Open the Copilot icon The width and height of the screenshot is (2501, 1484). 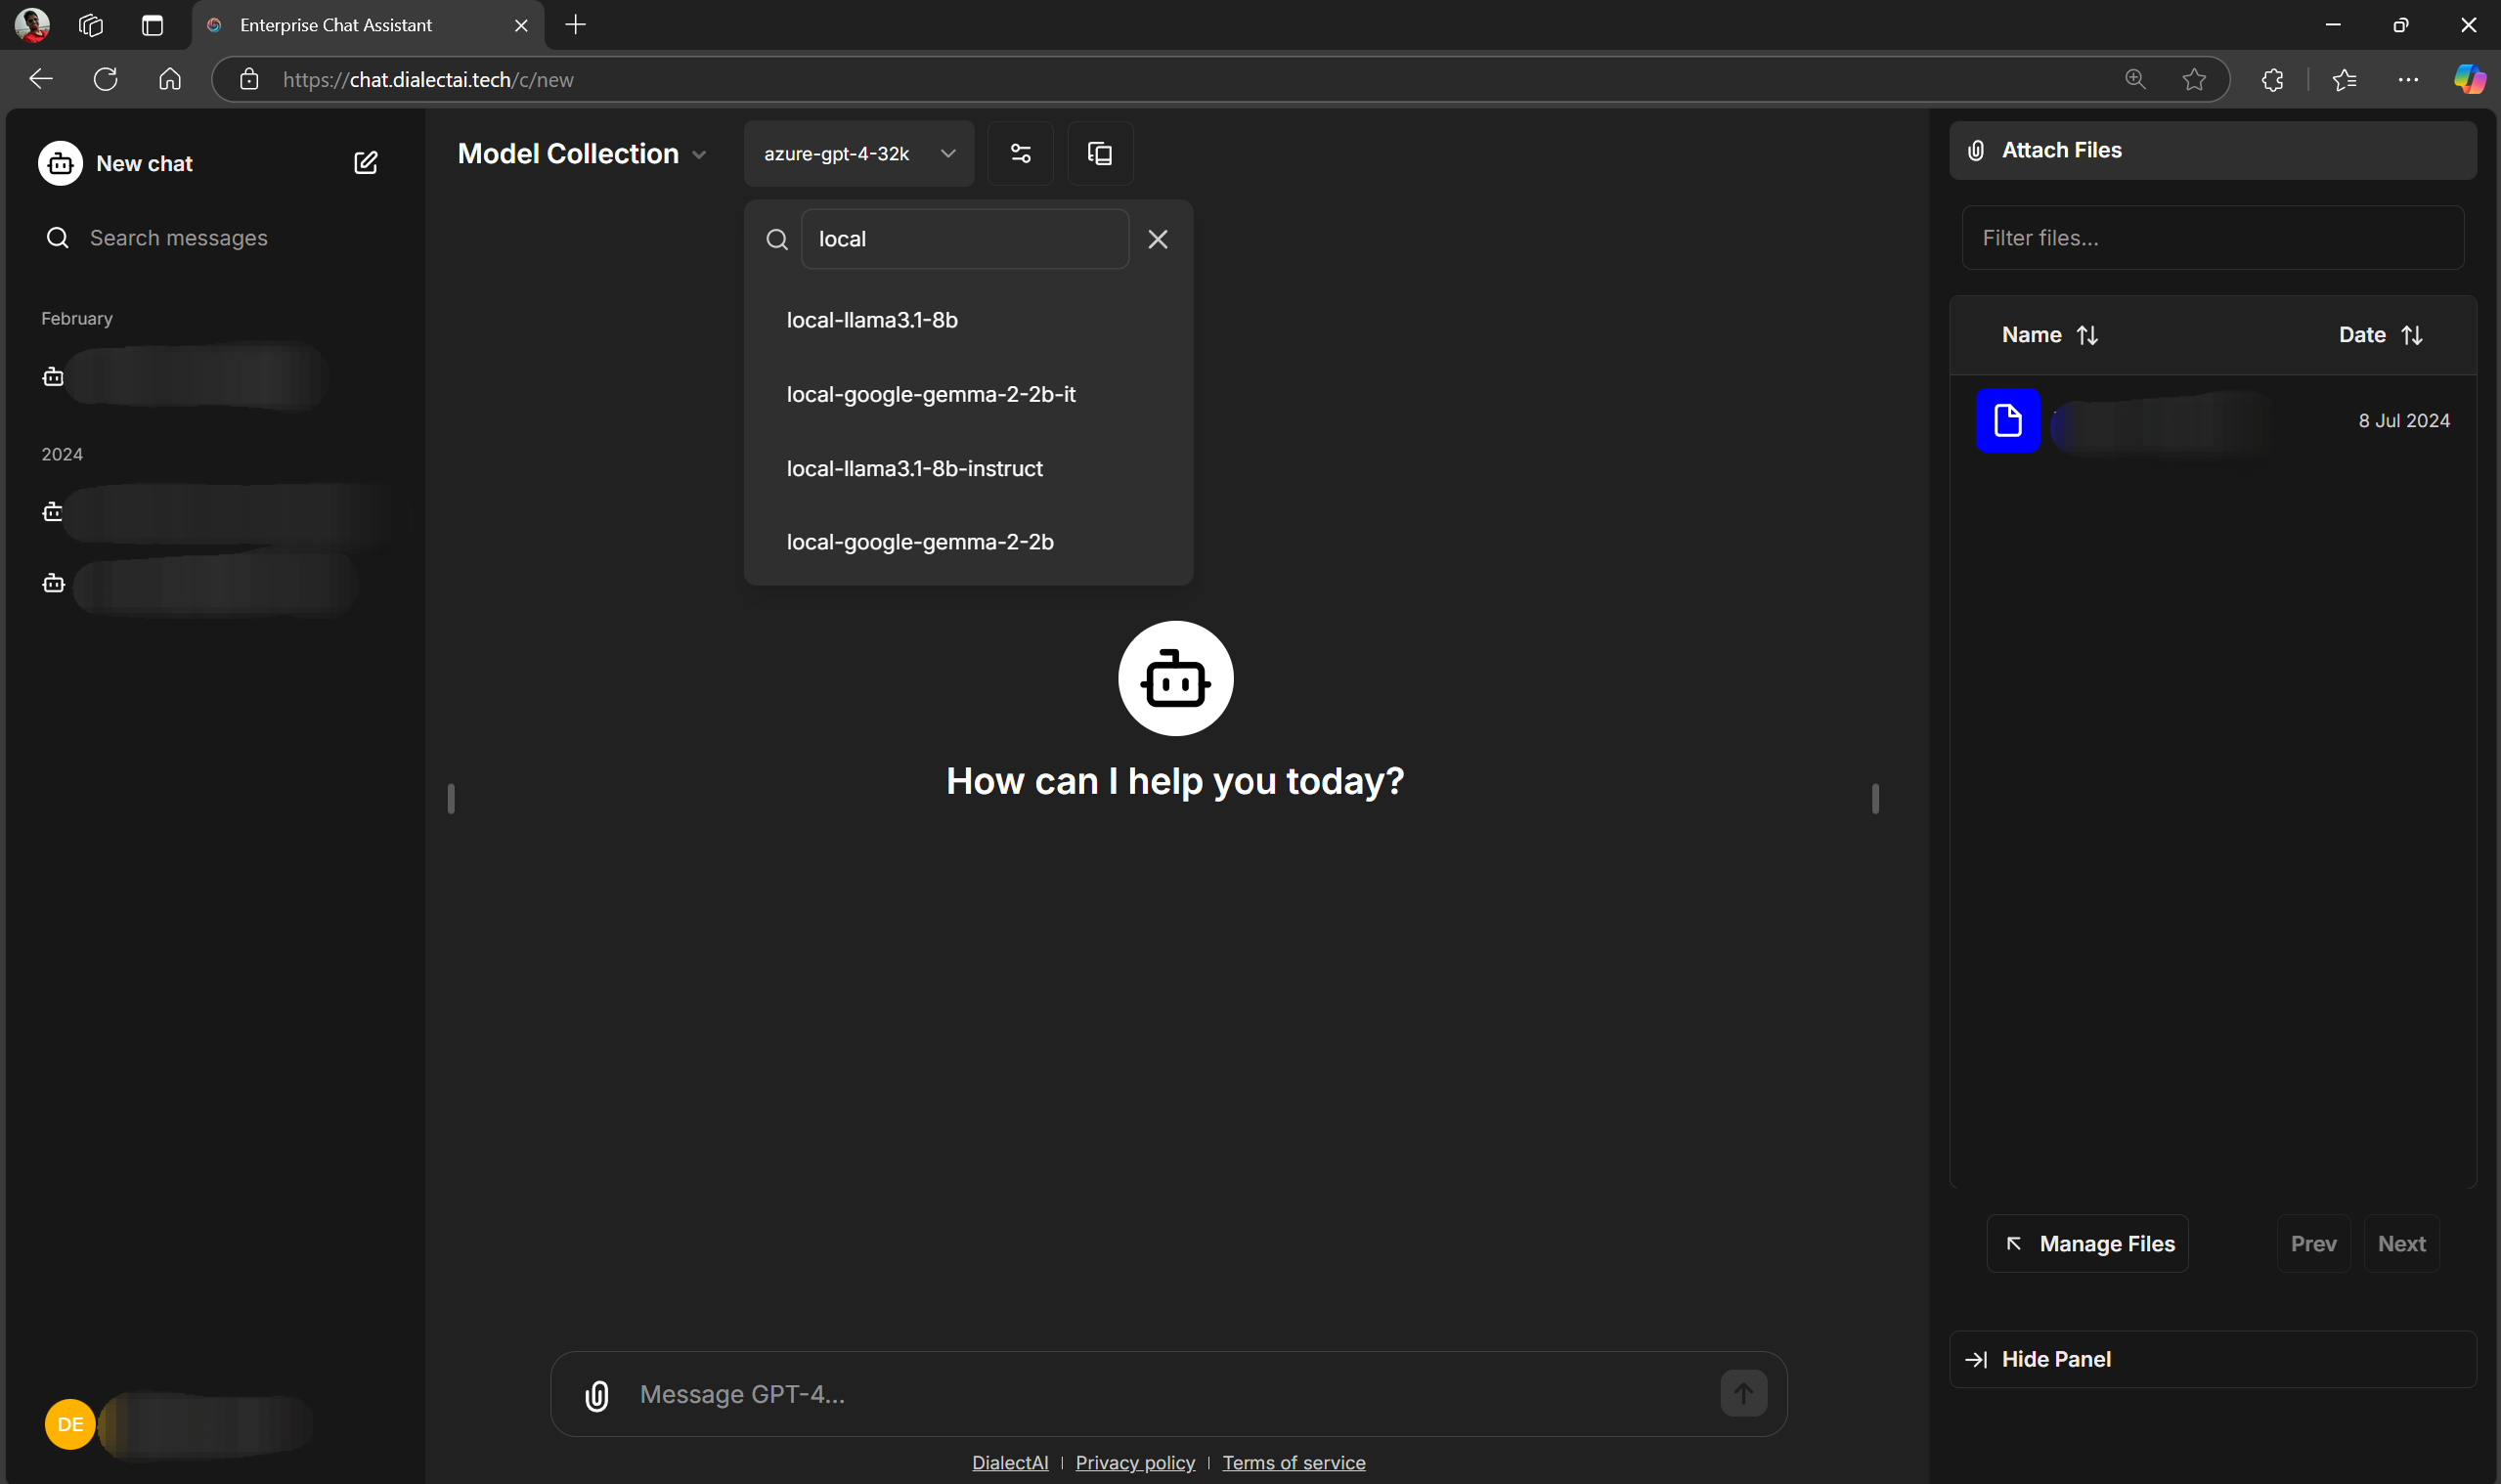[2469, 79]
